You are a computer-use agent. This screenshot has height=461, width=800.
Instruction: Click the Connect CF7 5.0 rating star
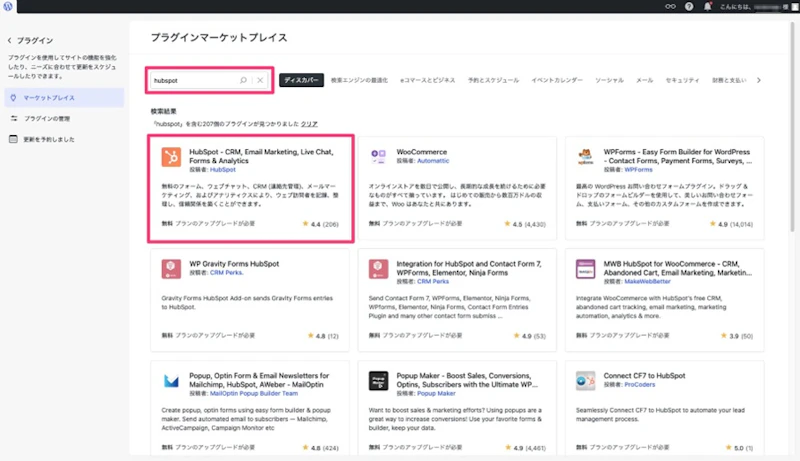729,448
